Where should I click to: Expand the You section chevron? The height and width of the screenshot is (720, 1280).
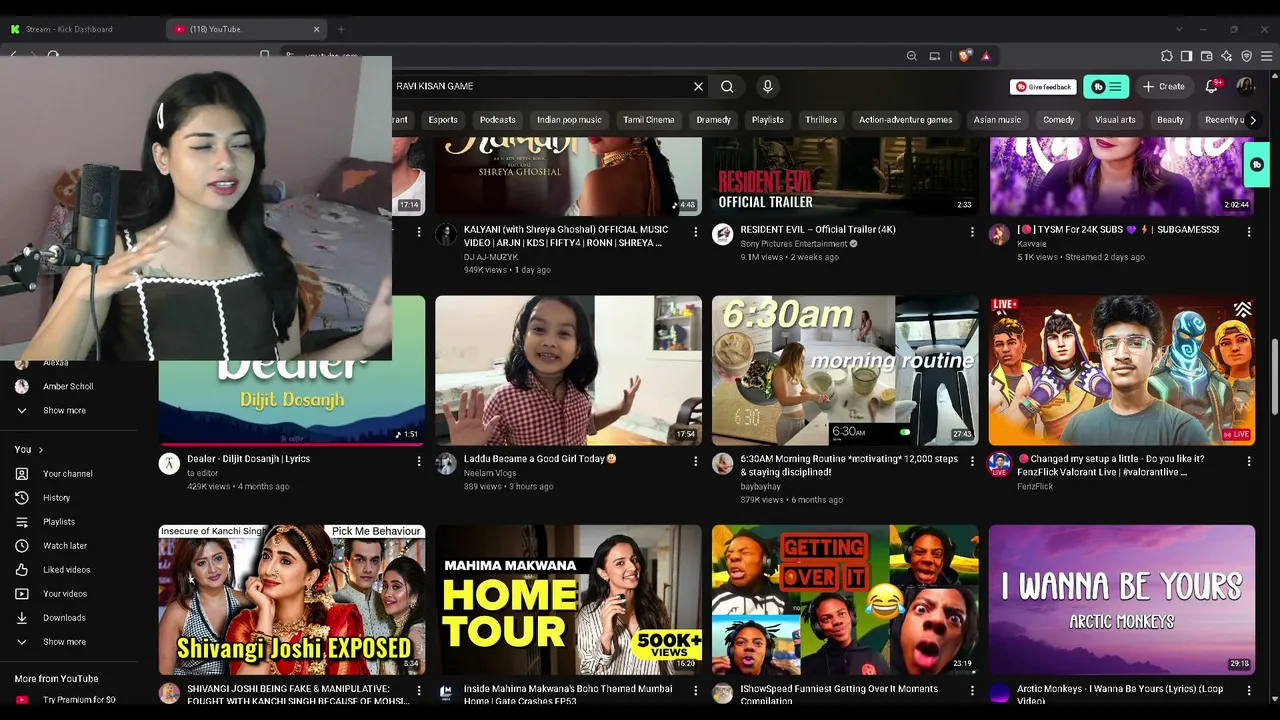40,450
